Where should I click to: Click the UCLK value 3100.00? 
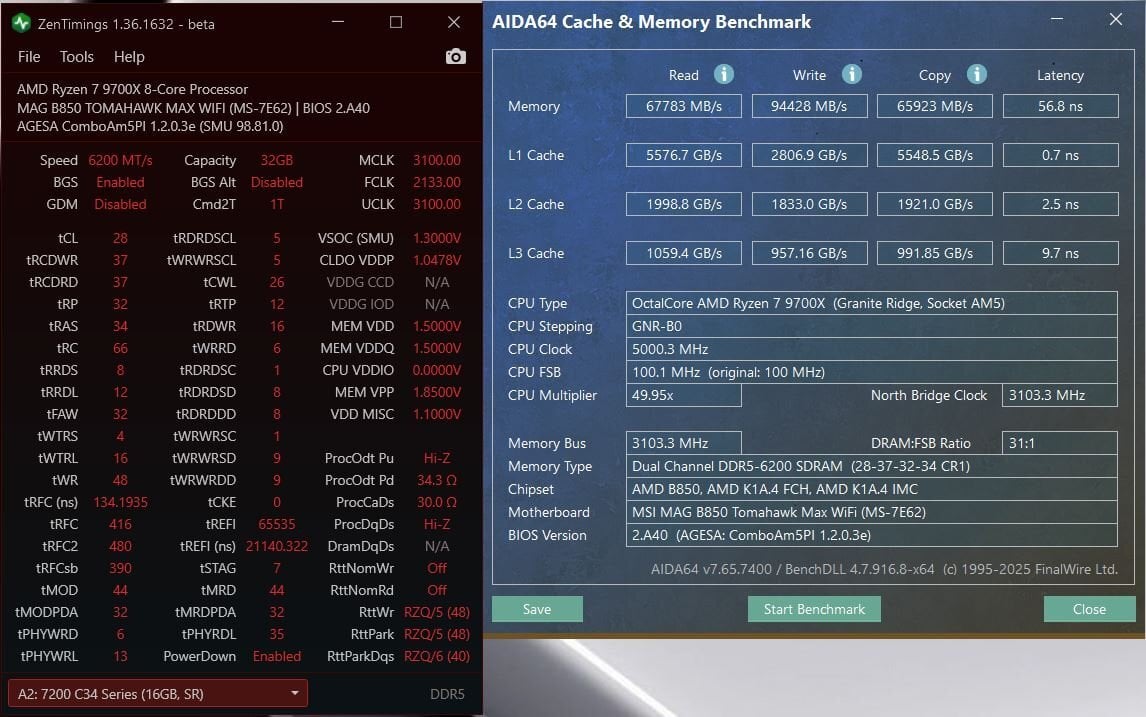tap(437, 204)
